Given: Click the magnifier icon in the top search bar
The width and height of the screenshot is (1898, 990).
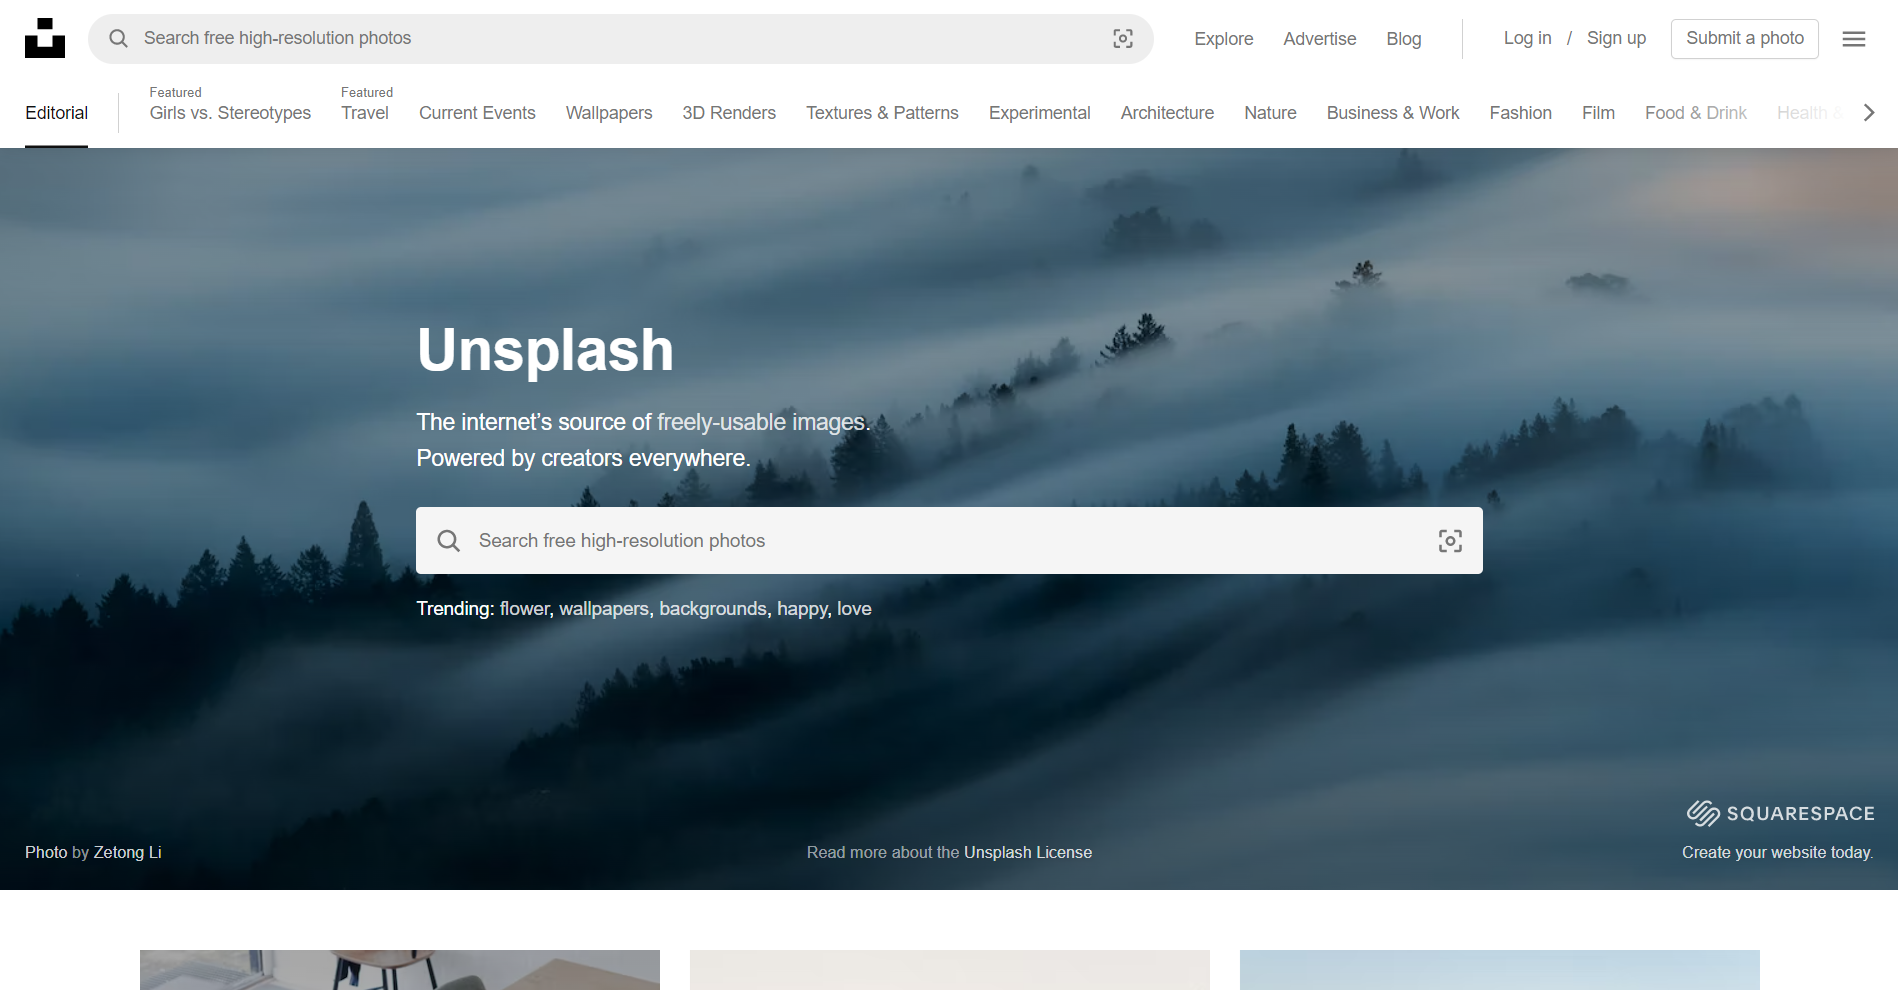Looking at the screenshot, I should (118, 38).
